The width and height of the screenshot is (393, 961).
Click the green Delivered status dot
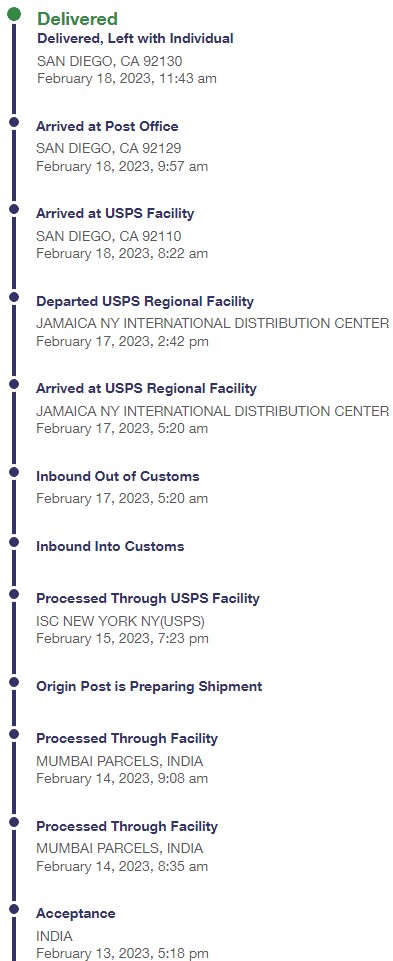pyautogui.click(x=14, y=15)
